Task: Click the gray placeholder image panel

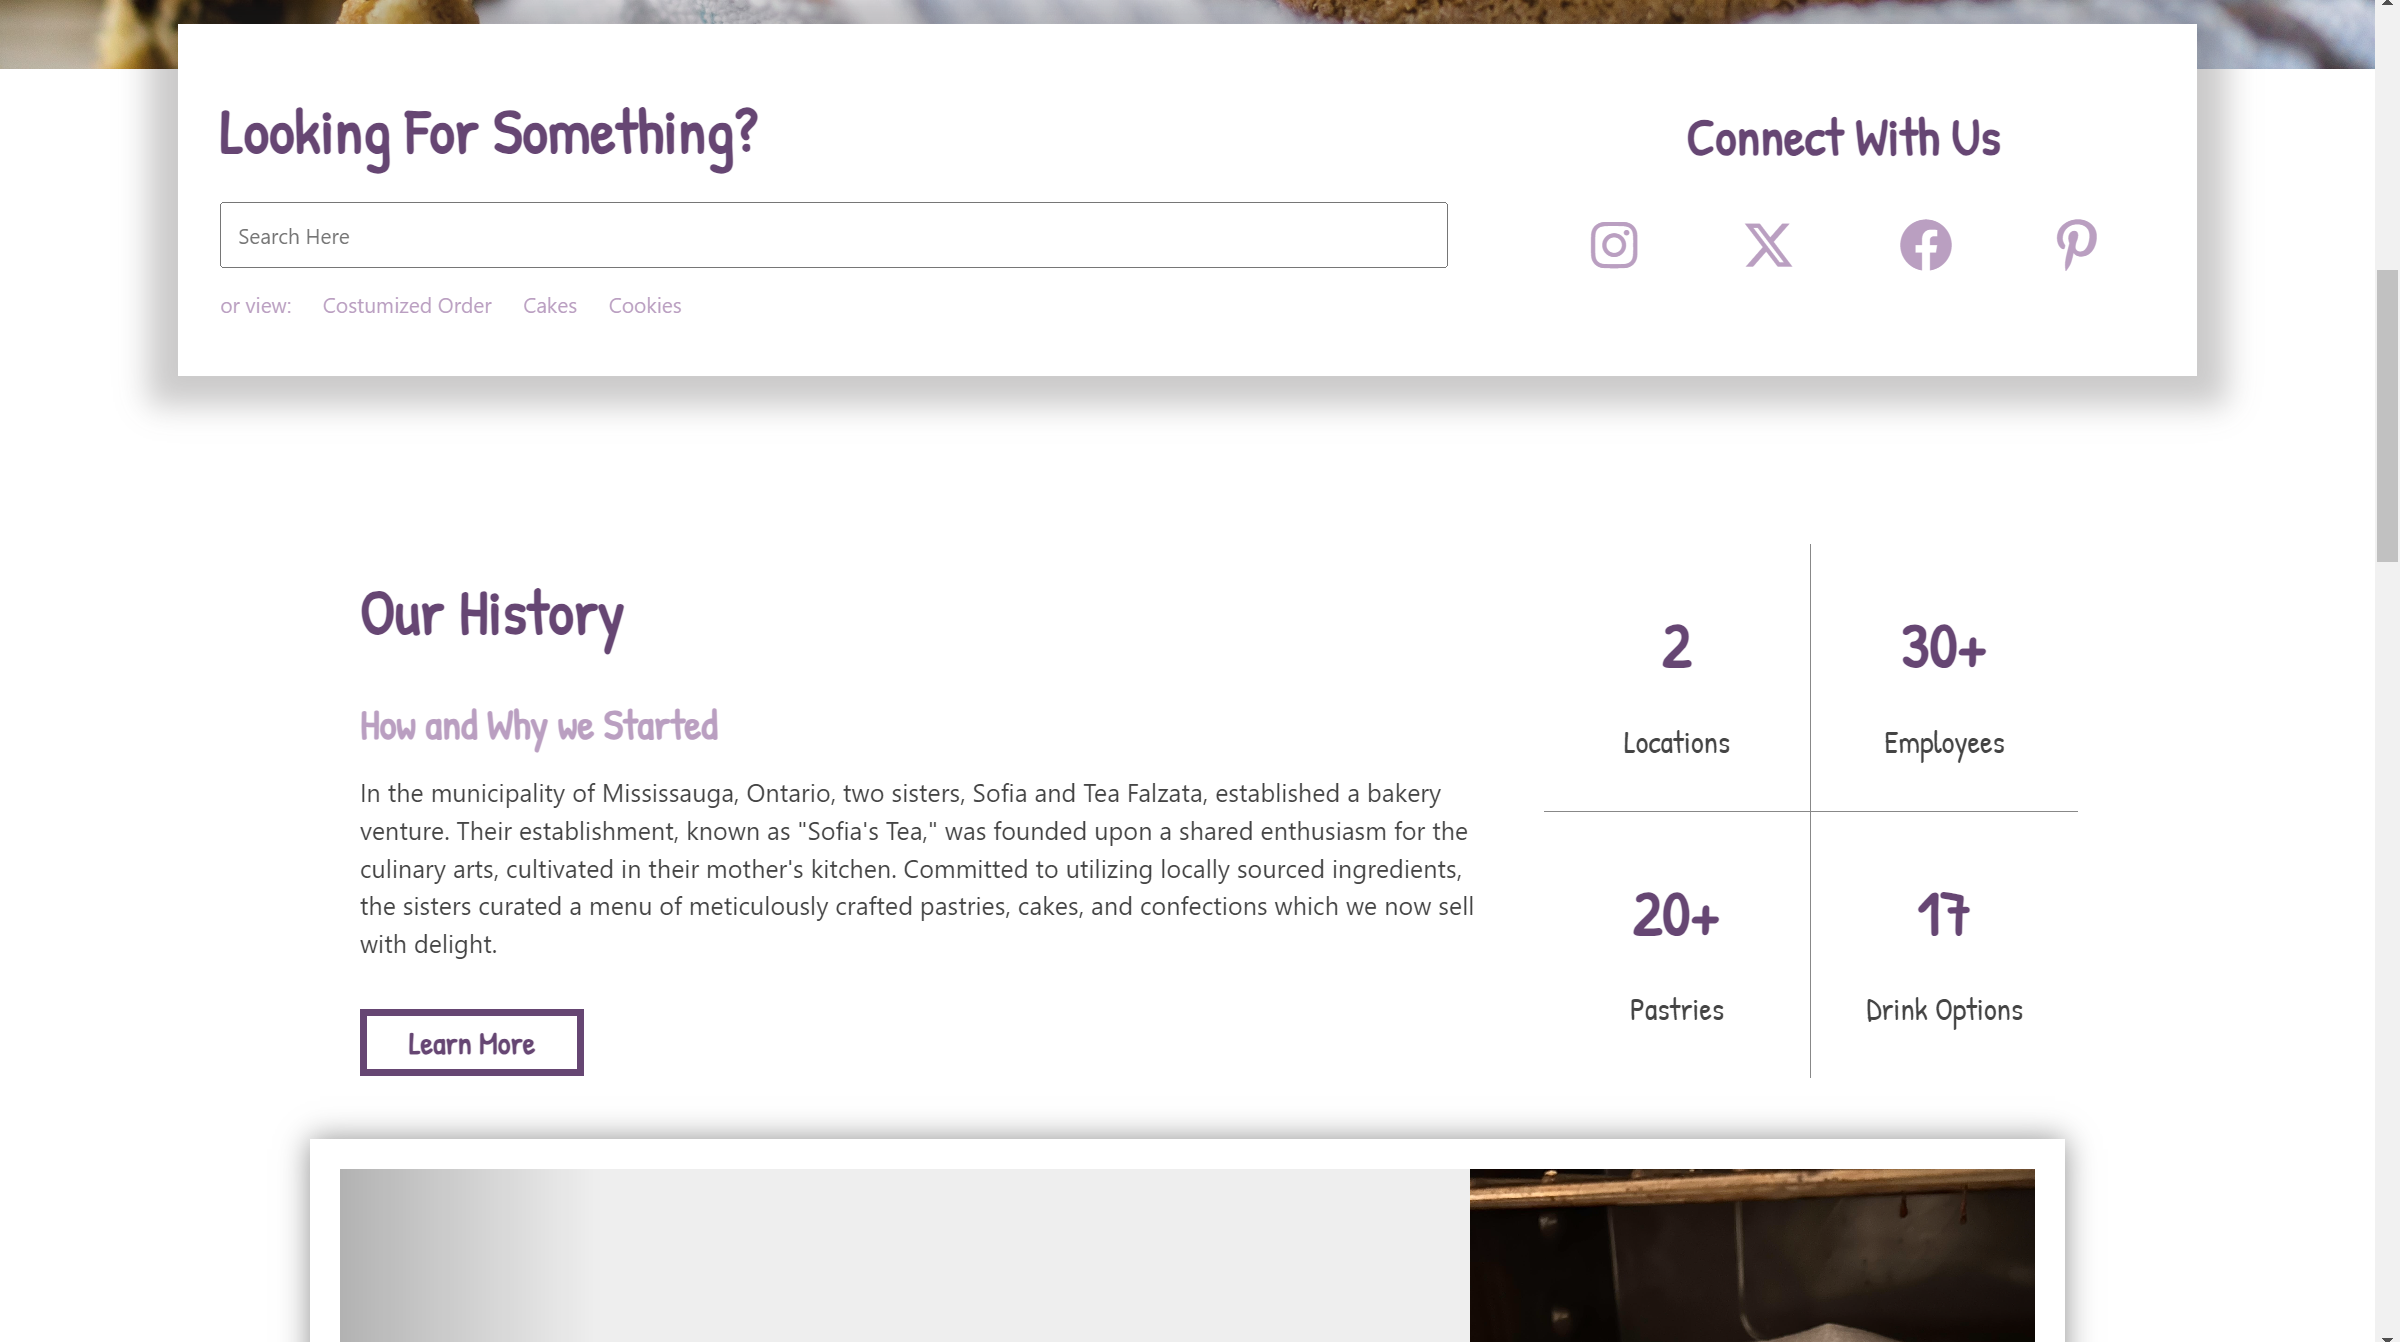Action: coord(904,1255)
